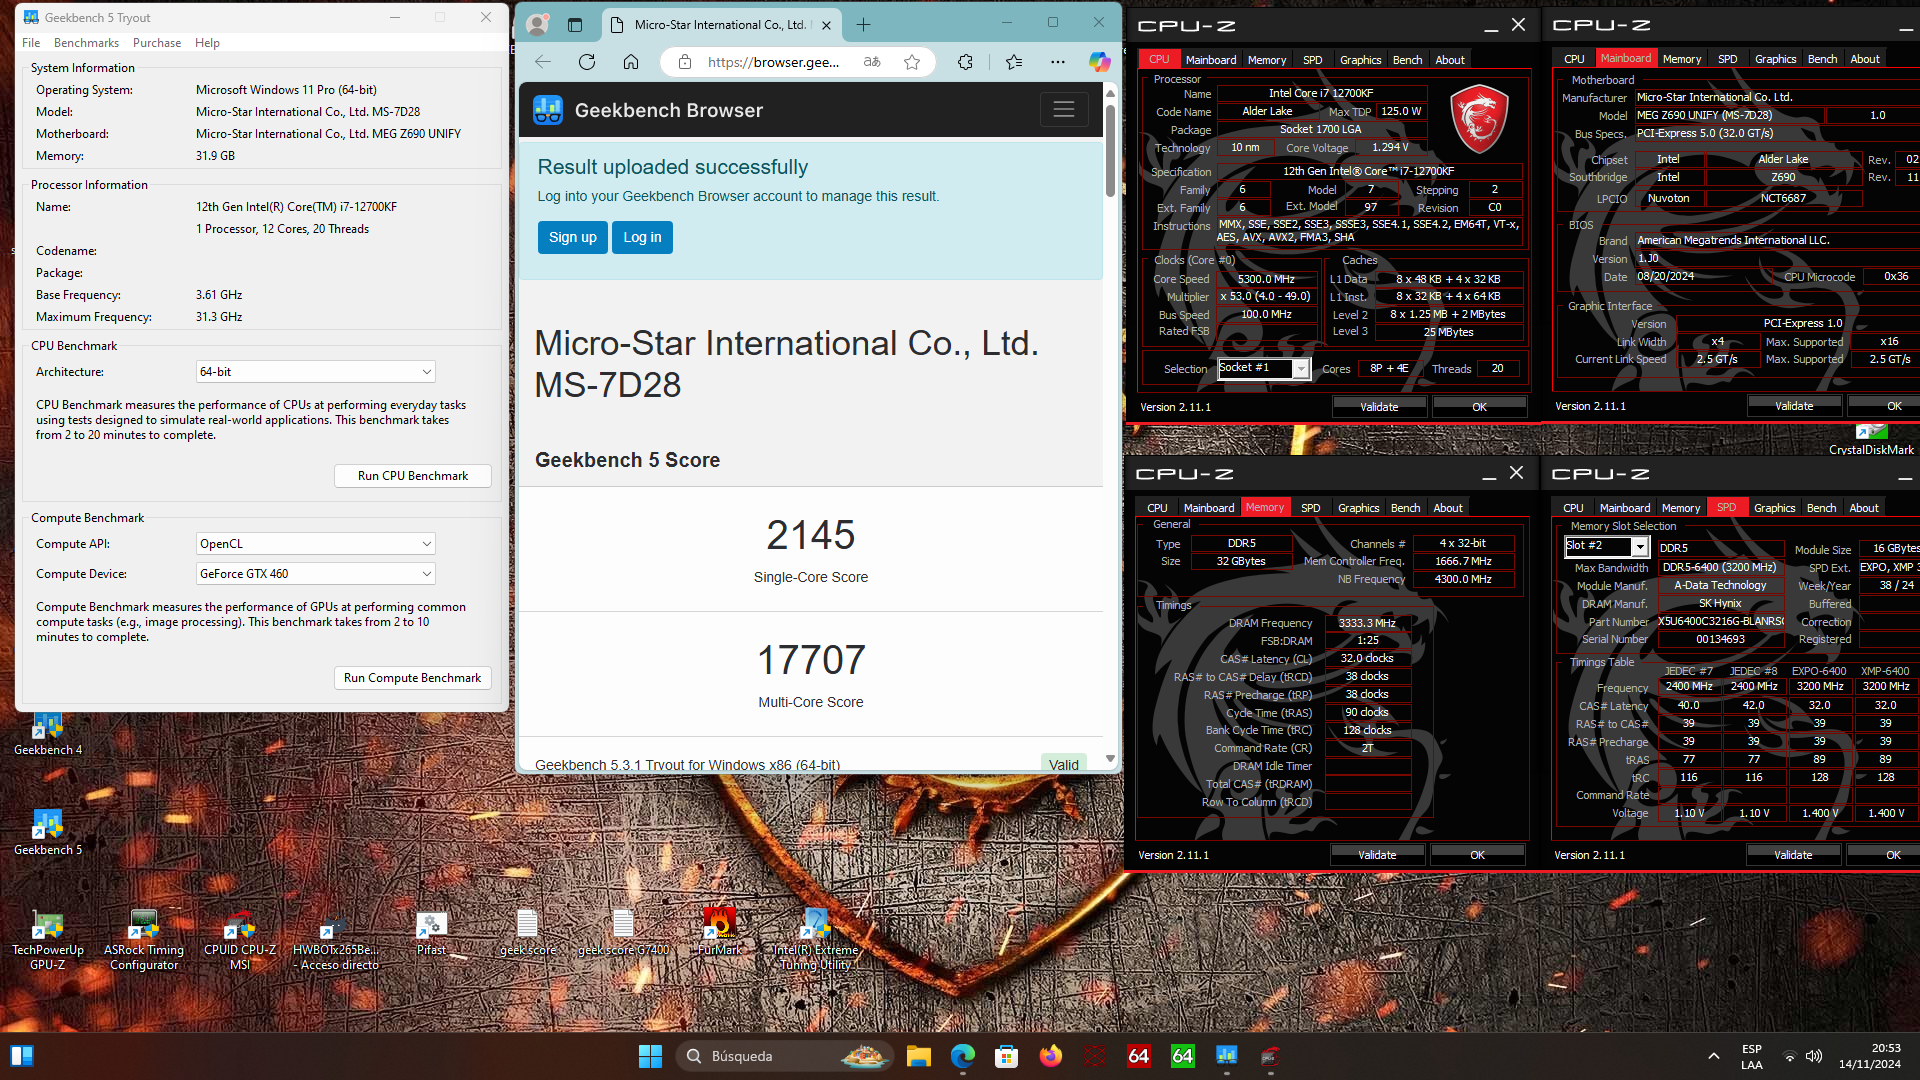The image size is (1920, 1080).
Task: Open the Architecture 64-bit dropdown
Action: tap(316, 372)
